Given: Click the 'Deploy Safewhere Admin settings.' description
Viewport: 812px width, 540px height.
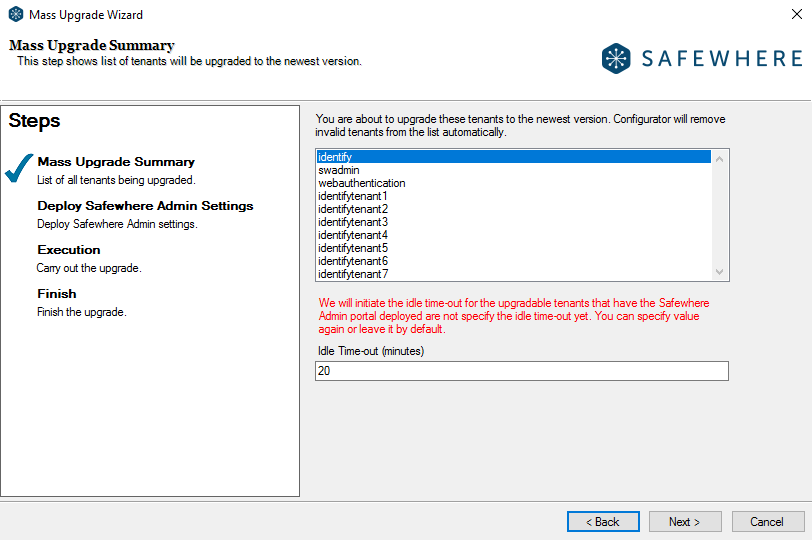Looking at the screenshot, I should (x=117, y=224).
